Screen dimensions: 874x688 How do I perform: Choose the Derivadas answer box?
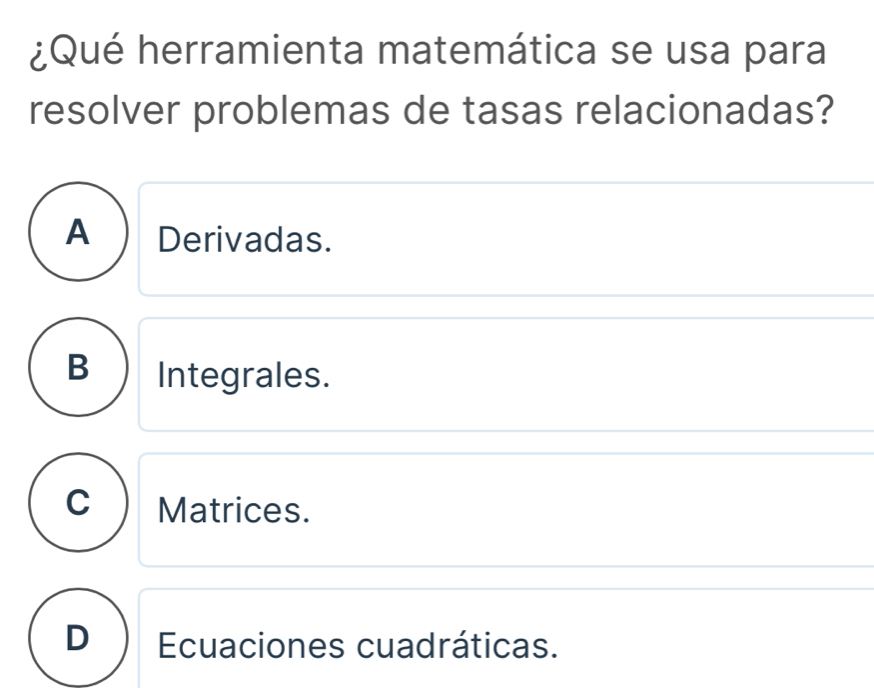(505, 239)
